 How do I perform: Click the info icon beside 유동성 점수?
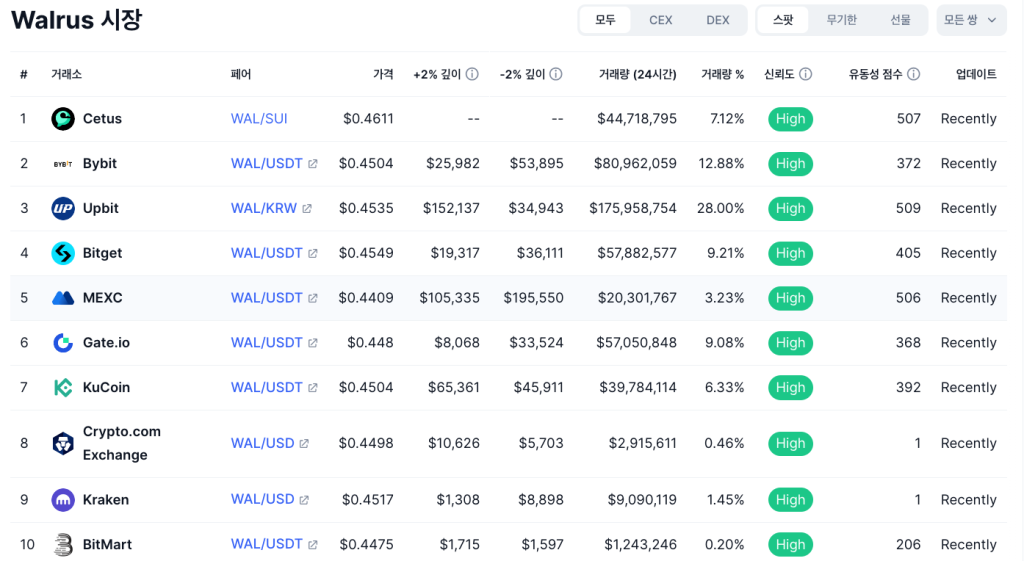914,74
